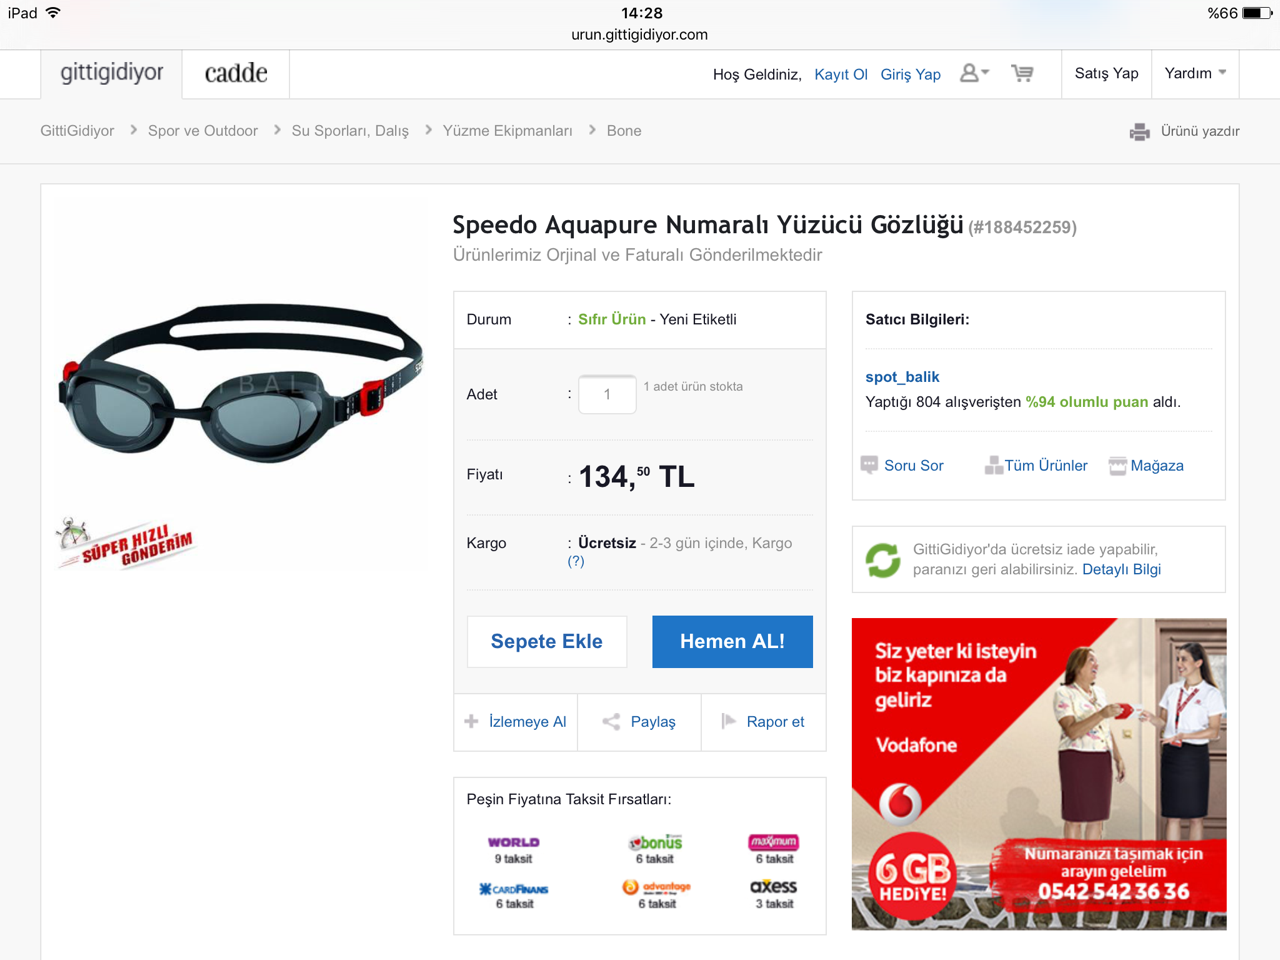Open the Vodafone 6 GB advertisement banner
The height and width of the screenshot is (960, 1280).
pyautogui.click(x=1039, y=774)
